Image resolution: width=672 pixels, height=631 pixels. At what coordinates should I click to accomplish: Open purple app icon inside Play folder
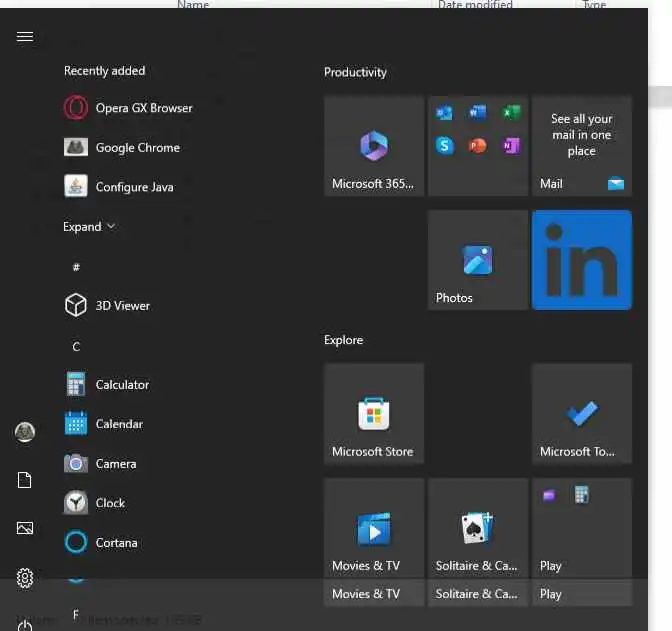pos(549,496)
